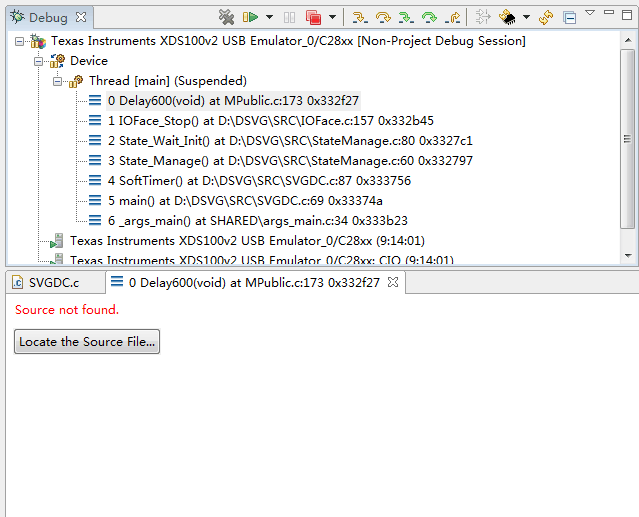Select the C28xx: CIO (9:14:01) row
Screen dimensions: 639x517
pos(262,260)
